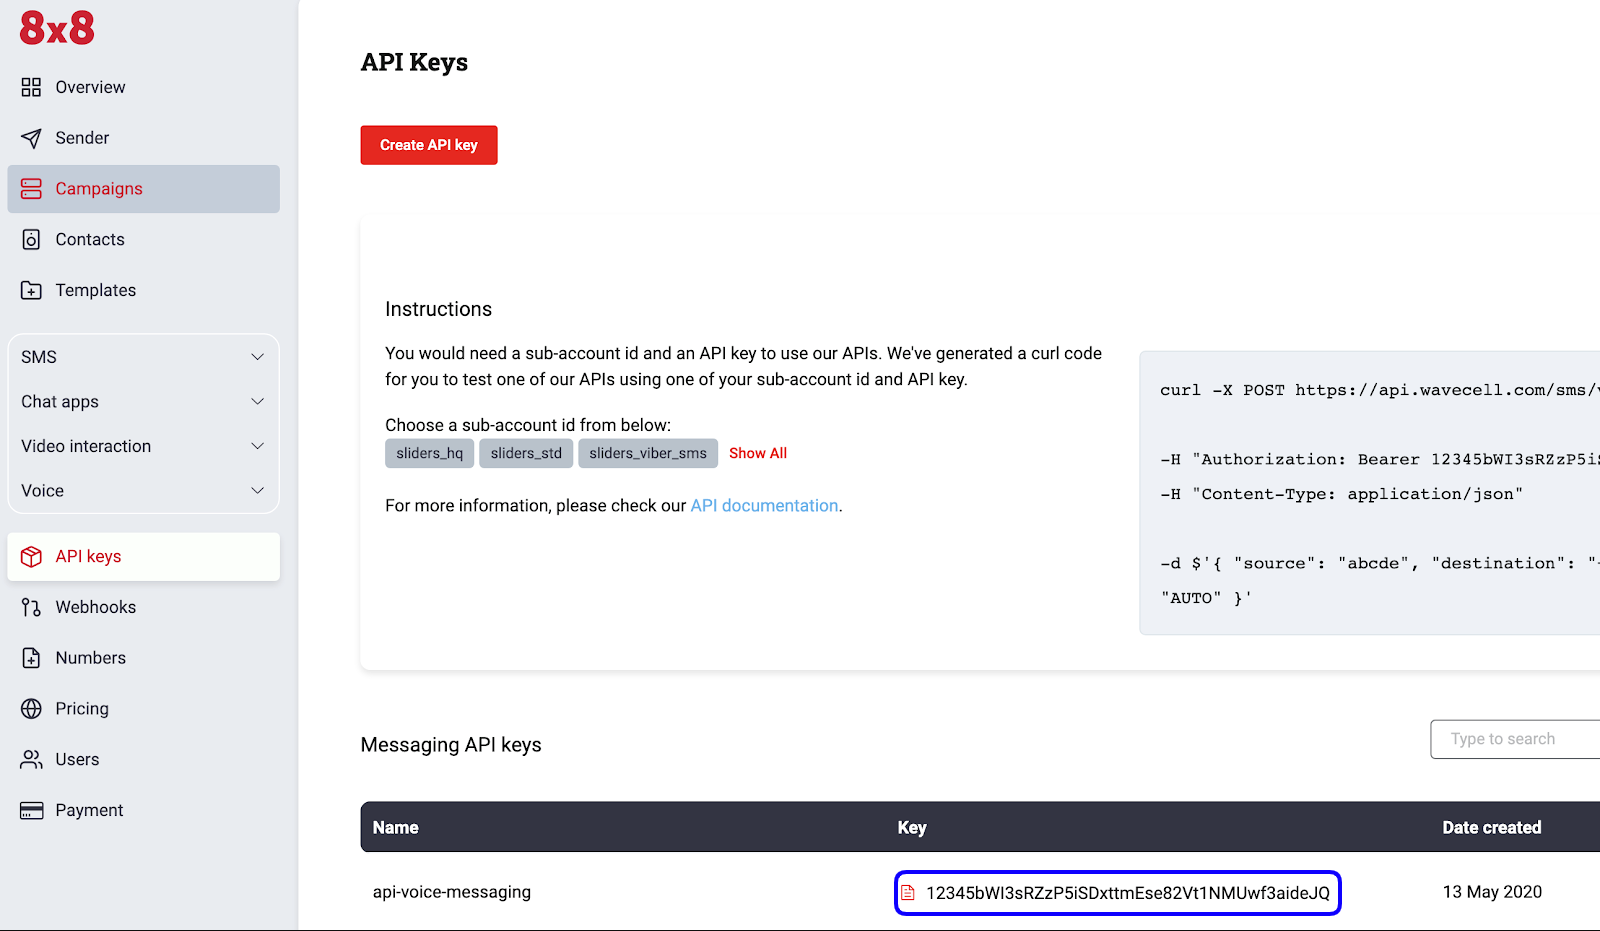Go to Numbers

pos(143,658)
